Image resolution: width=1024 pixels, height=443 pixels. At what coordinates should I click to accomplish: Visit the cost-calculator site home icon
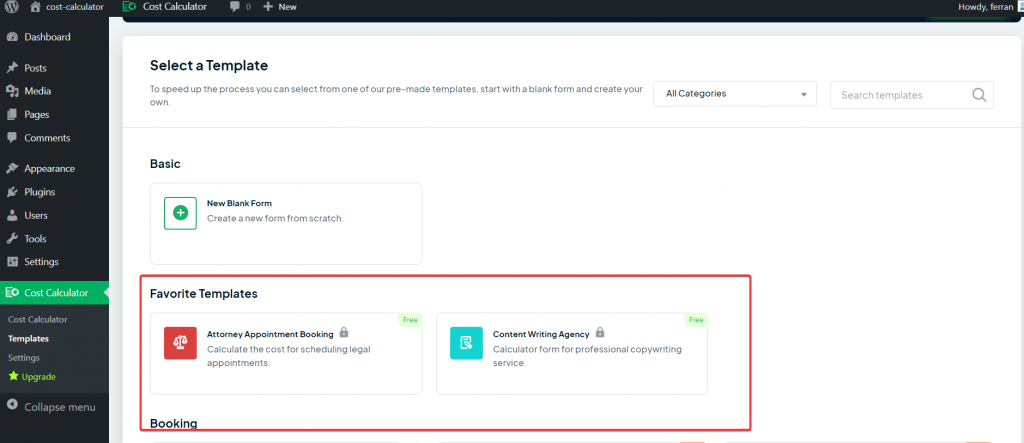(36, 7)
